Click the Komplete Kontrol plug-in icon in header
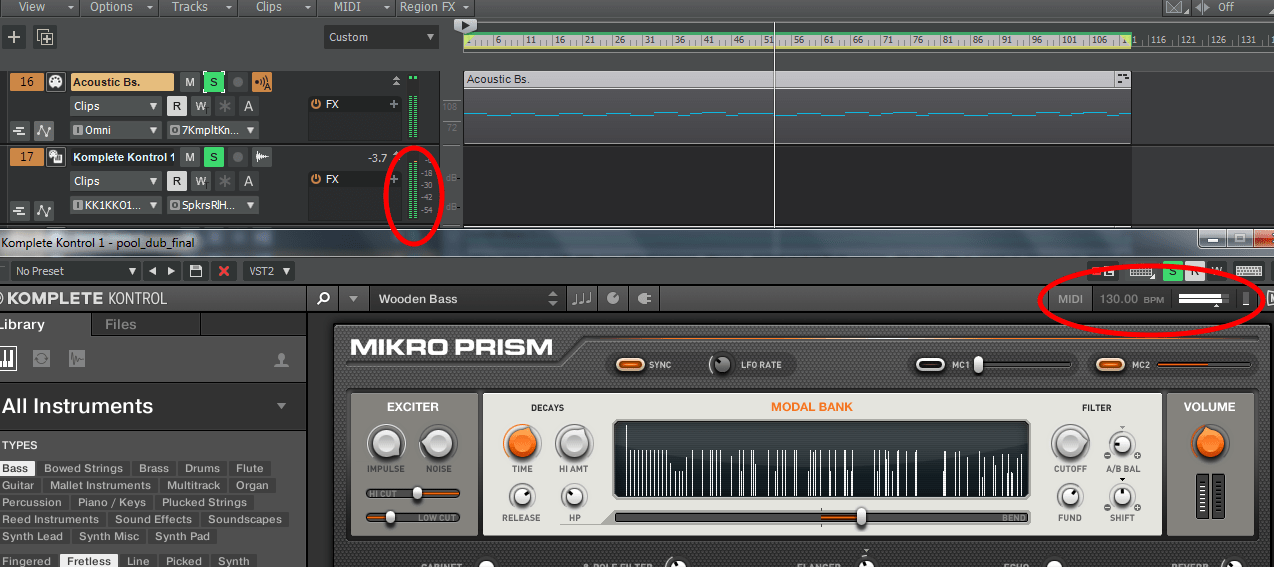1274x567 pixels. tap(645, 298)
